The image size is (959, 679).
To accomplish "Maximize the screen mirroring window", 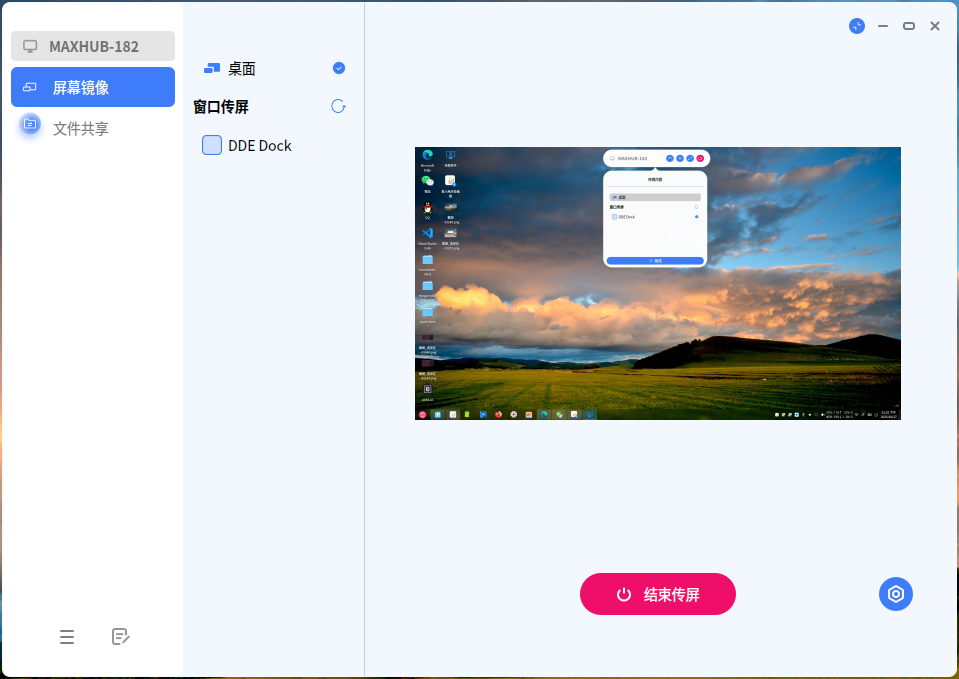I will tap(909, 26).
